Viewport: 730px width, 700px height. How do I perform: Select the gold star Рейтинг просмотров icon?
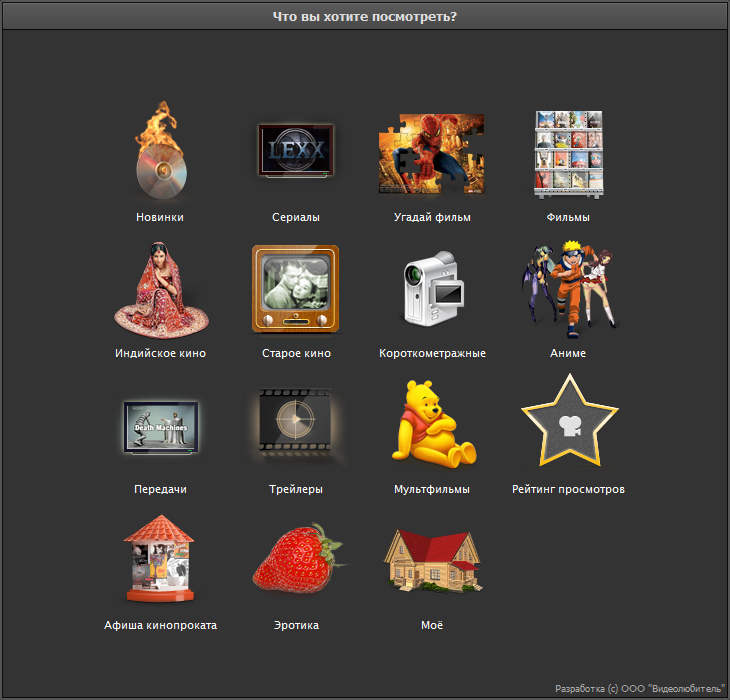click(569, 422)
